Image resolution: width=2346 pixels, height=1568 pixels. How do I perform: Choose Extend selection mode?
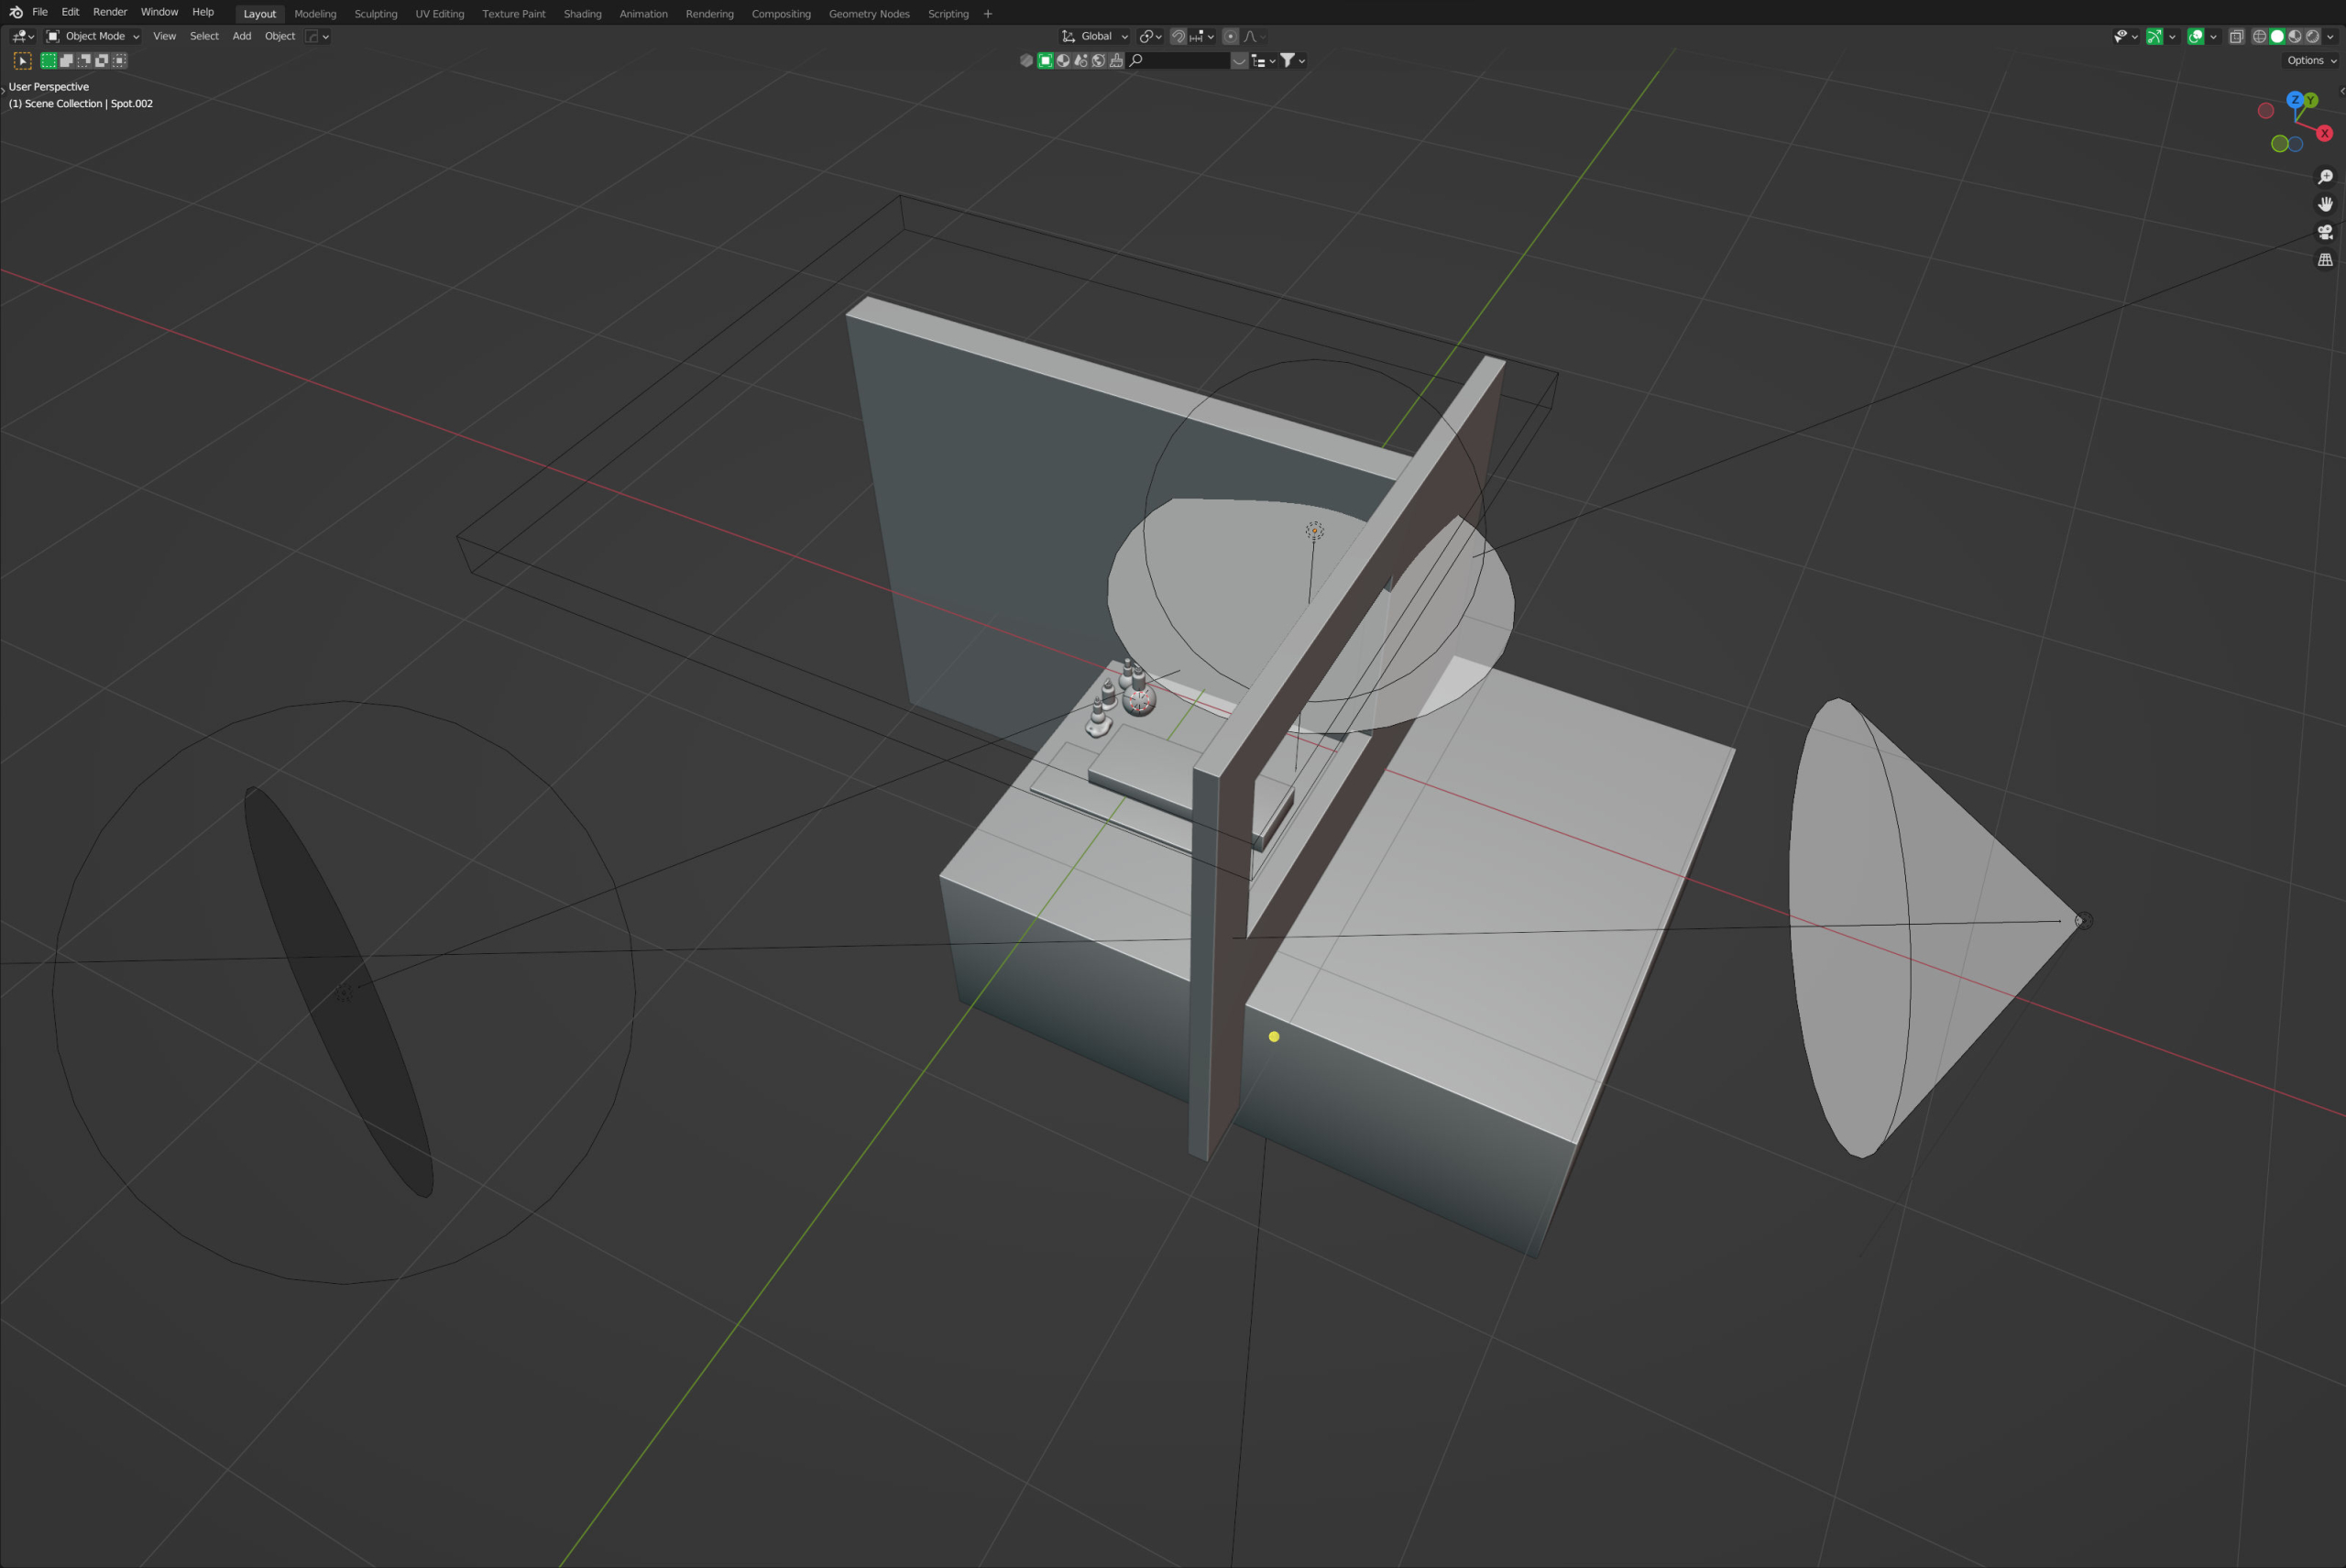tap(66, 61)
